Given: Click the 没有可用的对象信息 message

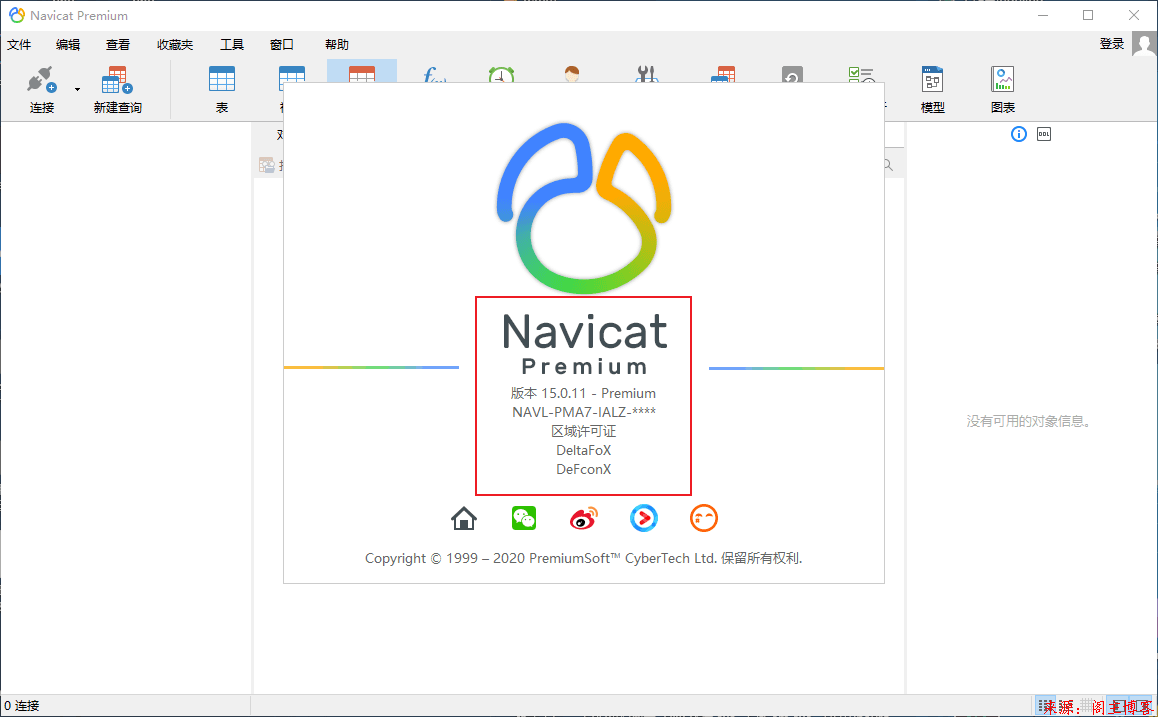Looking at the screenshot, I should pyautogui.click(x=1029, y=422).
